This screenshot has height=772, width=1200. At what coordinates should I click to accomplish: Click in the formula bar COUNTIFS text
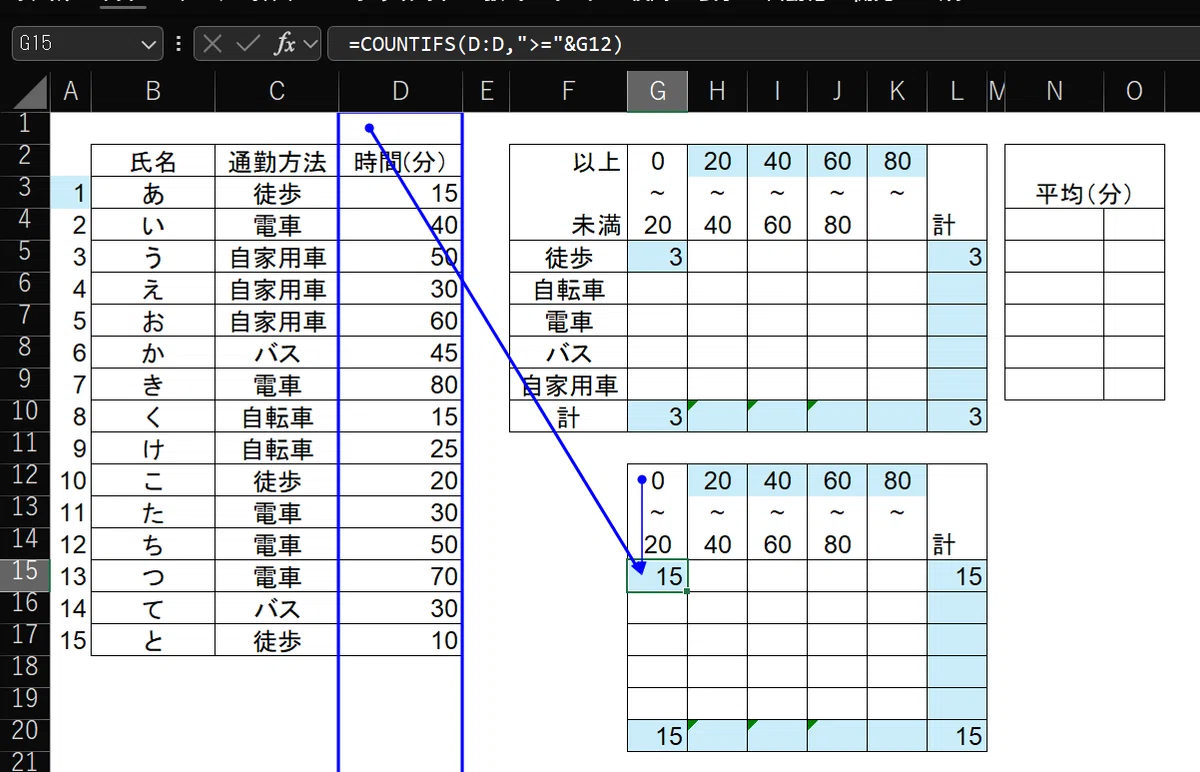[486, 44]
